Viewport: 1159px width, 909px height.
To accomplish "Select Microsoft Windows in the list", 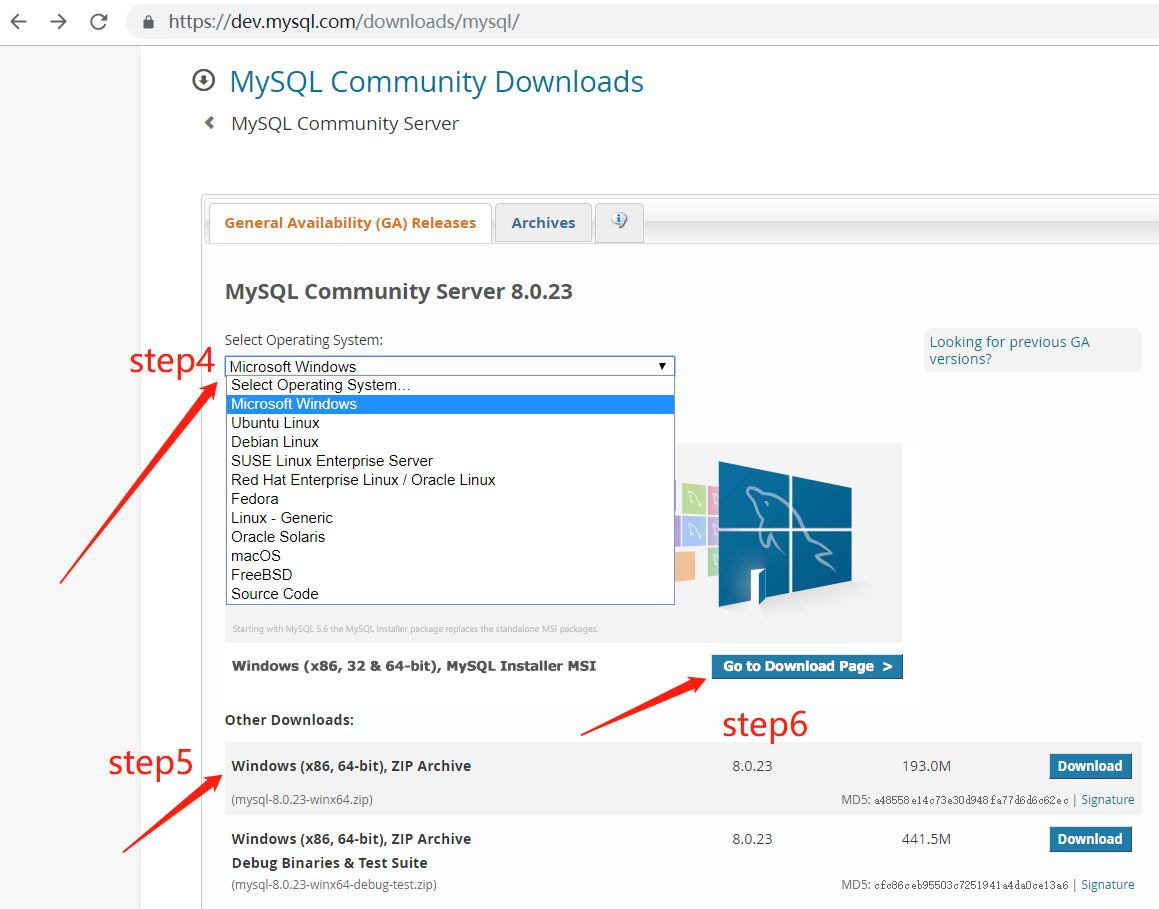I will 450,404.
